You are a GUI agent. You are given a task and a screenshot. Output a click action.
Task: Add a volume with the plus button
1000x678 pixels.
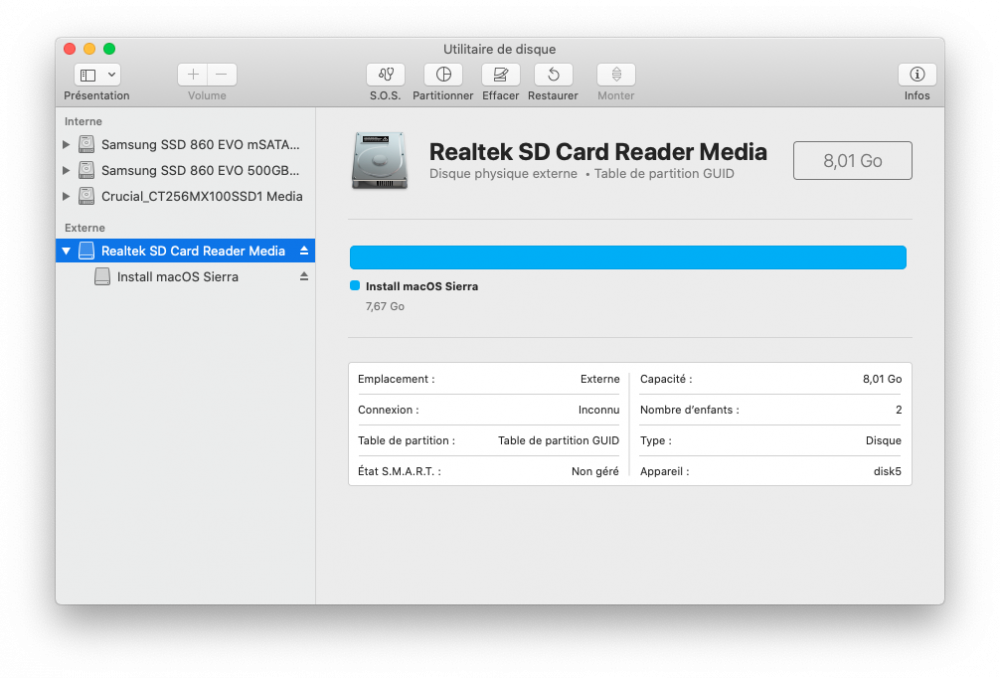click(193, 75)
